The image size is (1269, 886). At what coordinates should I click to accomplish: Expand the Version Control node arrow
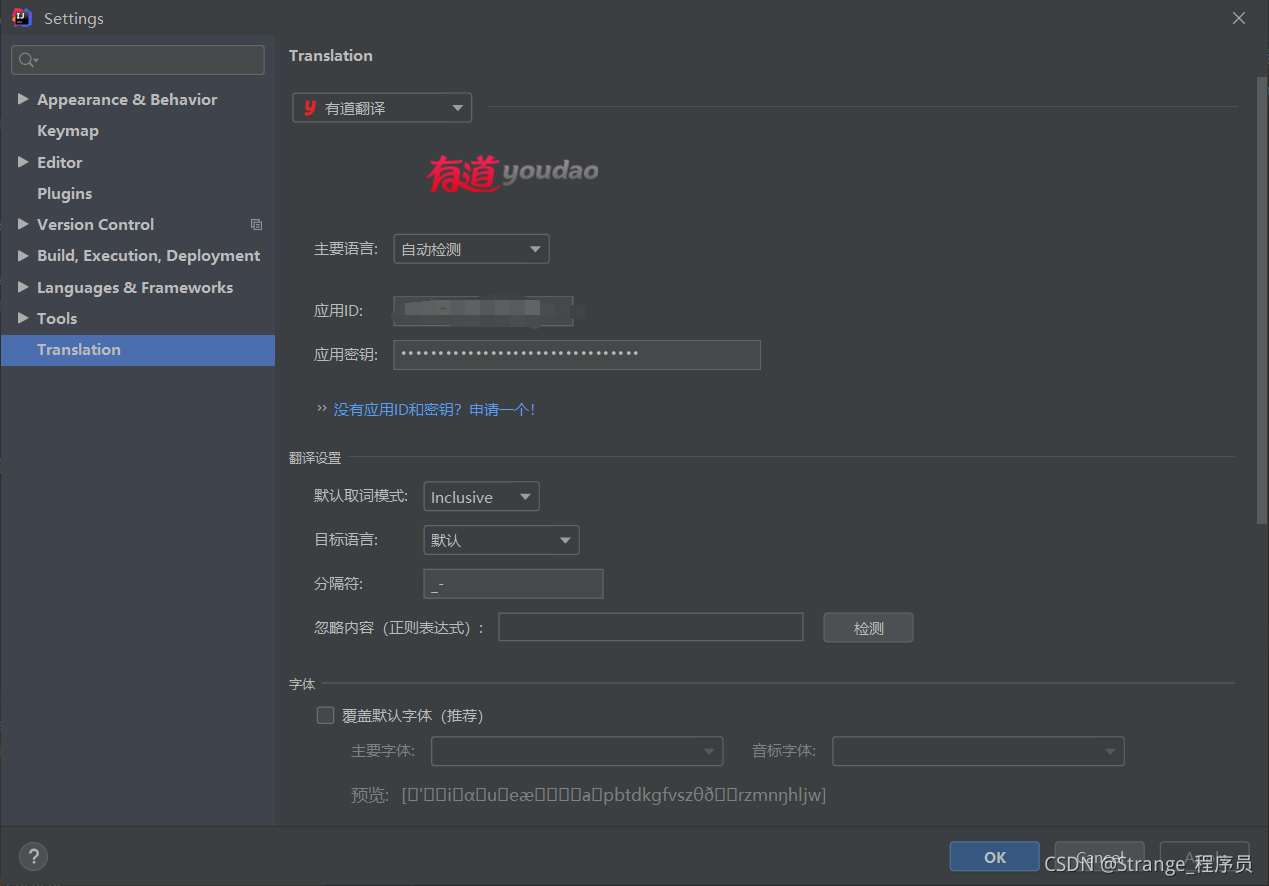(23, 224)
